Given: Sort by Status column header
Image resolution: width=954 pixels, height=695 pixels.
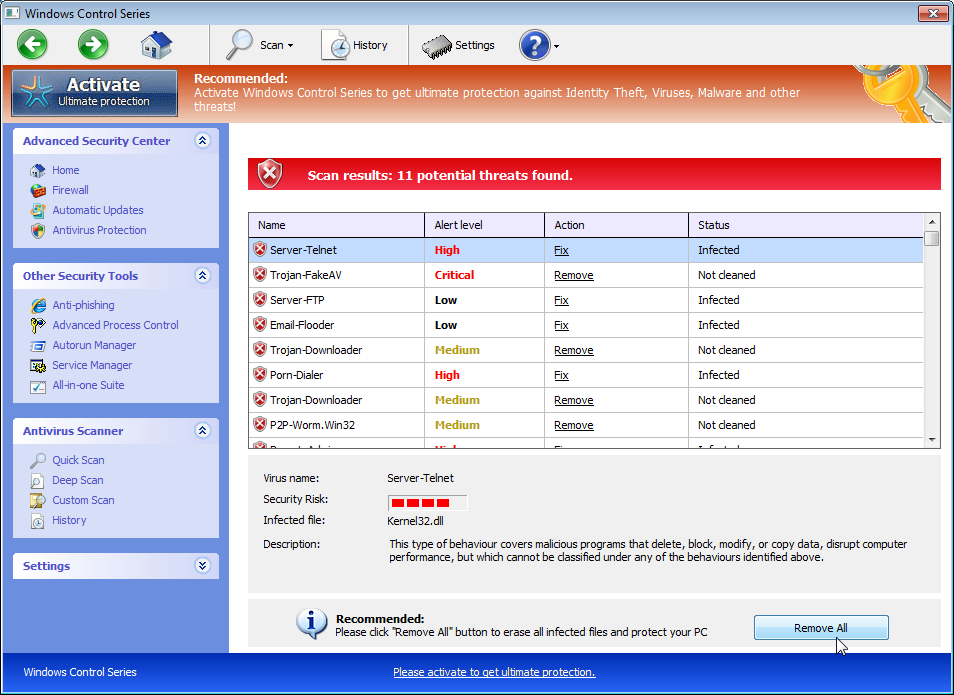Looking at the screenshot, I should pos(806,225).
